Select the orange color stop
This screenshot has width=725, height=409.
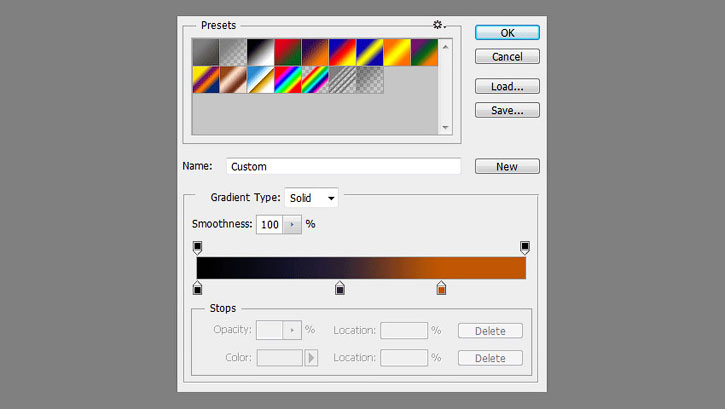pos(441,288)
